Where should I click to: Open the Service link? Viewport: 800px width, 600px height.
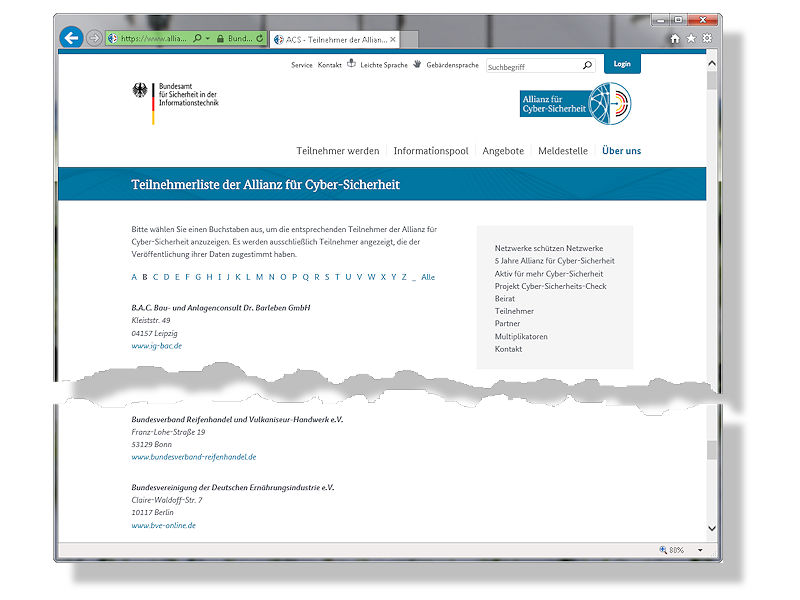302,65
